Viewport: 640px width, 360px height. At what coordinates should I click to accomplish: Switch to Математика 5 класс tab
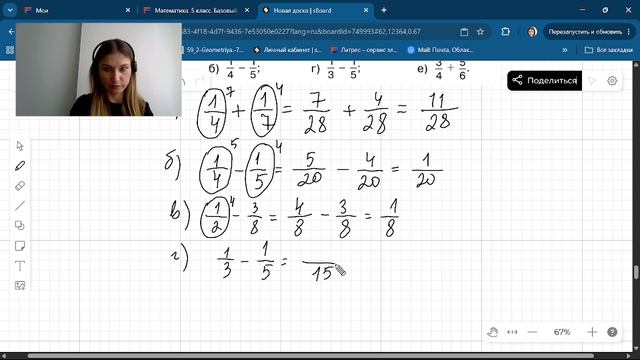(x=196, y=10)
